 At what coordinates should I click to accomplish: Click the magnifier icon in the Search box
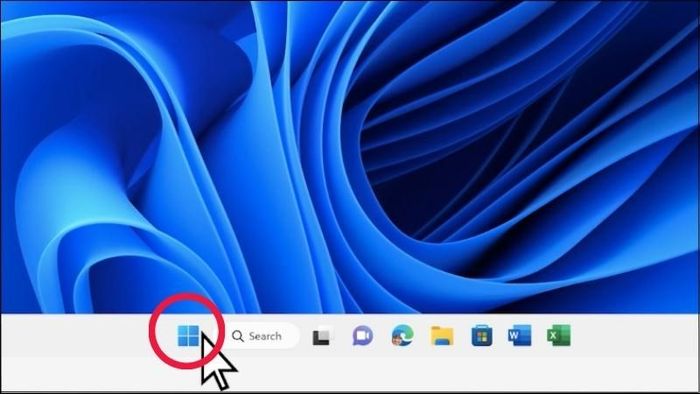[x=238, y=336]
